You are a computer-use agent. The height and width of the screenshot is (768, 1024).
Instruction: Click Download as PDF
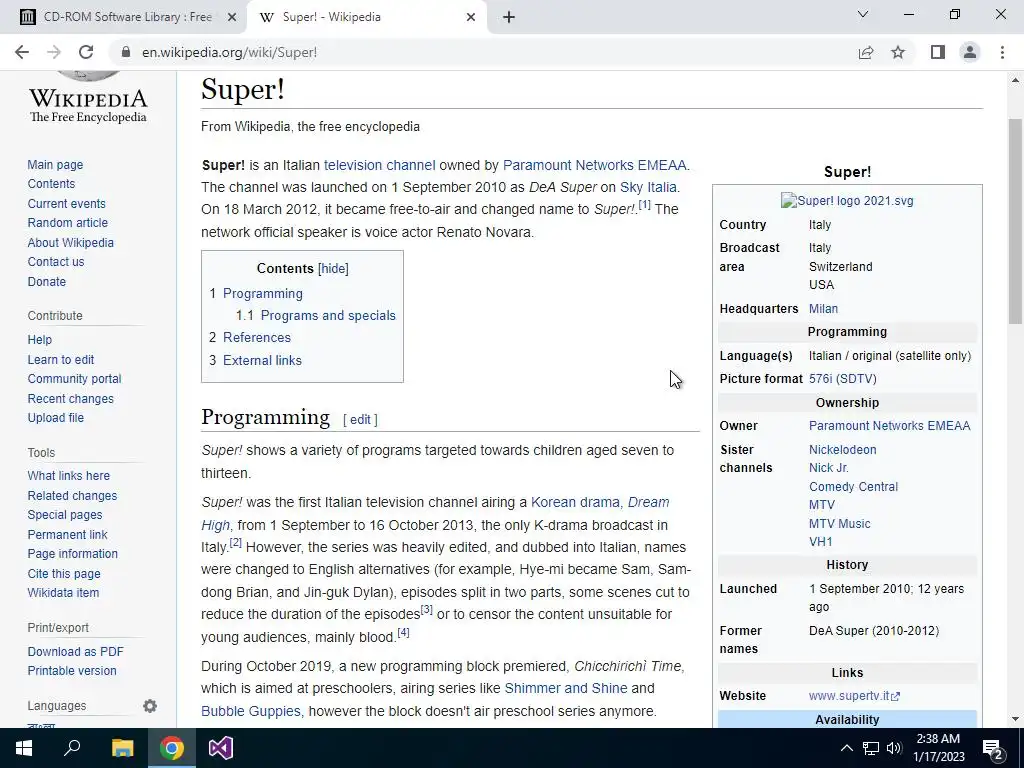(75, 652)
